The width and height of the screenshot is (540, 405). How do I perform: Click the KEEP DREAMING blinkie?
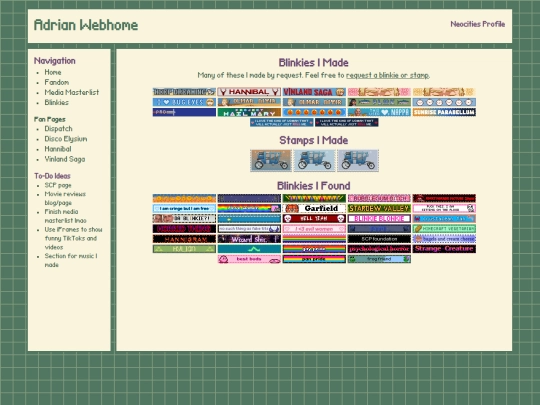pyautogui.click(x=184, y=92)
